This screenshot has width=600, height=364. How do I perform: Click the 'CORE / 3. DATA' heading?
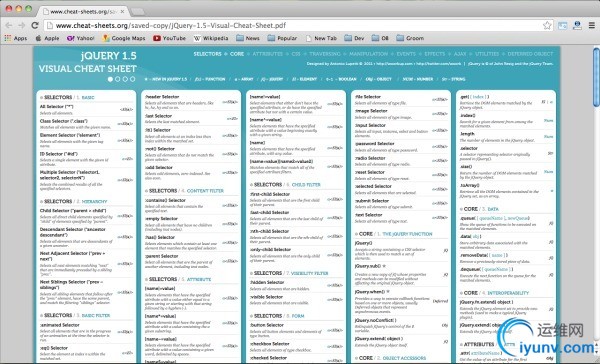(479, 209)
